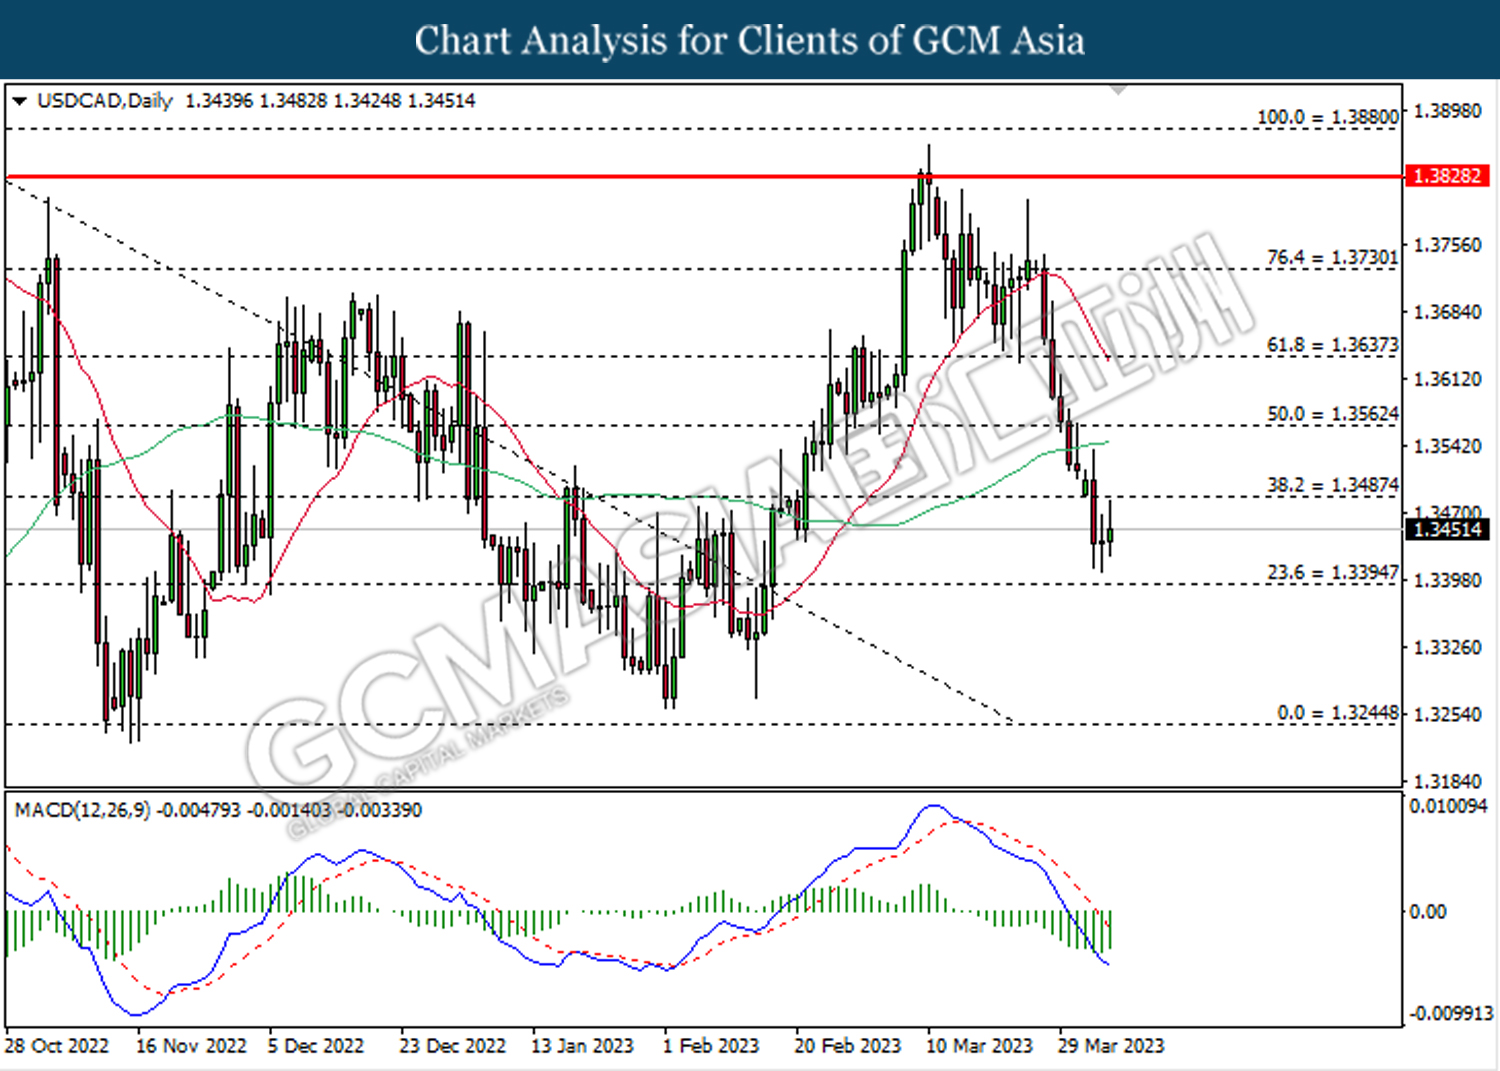Click the 1.33980 price axis value
Viewport: 1500px width, 1071px height.
(1447, 581)
